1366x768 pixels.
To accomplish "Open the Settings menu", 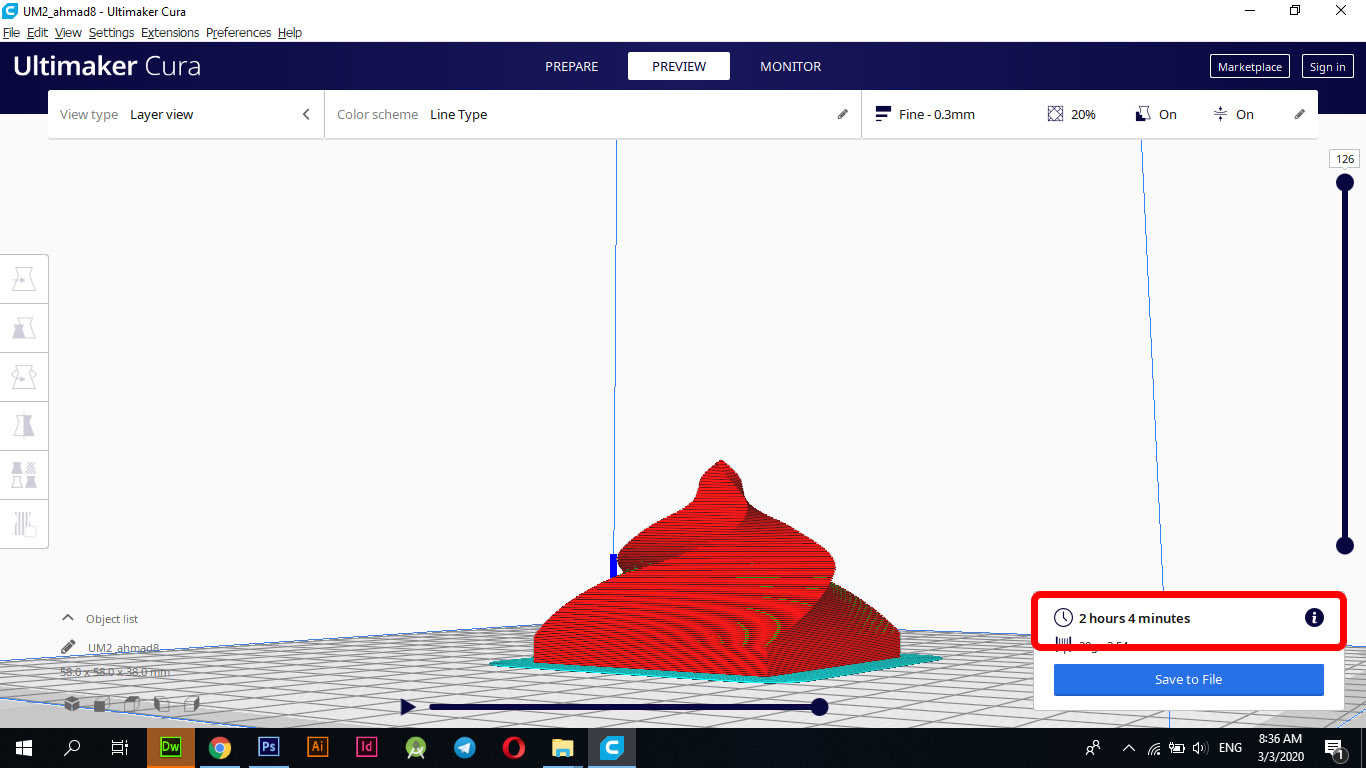I will click(111, 32).
